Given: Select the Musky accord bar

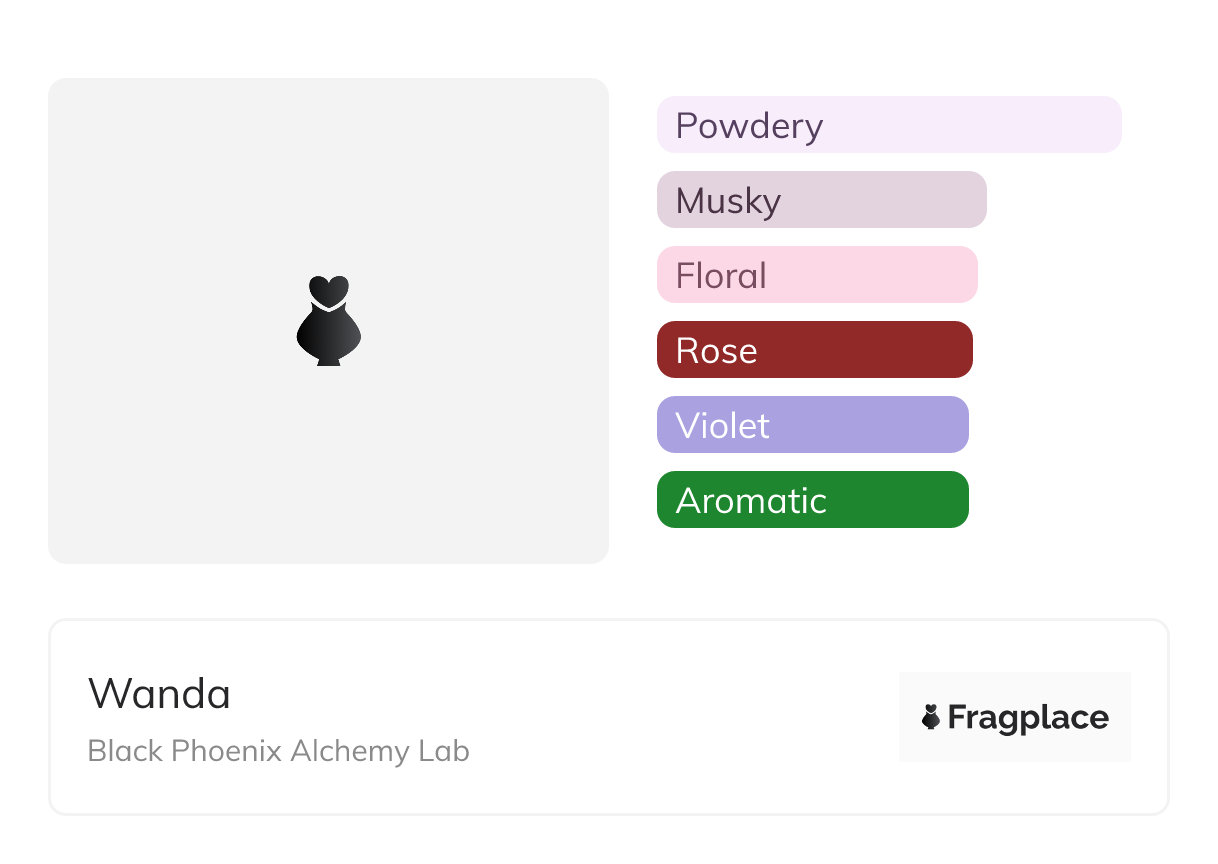Looking at the screenshot, I should (822, 200).
